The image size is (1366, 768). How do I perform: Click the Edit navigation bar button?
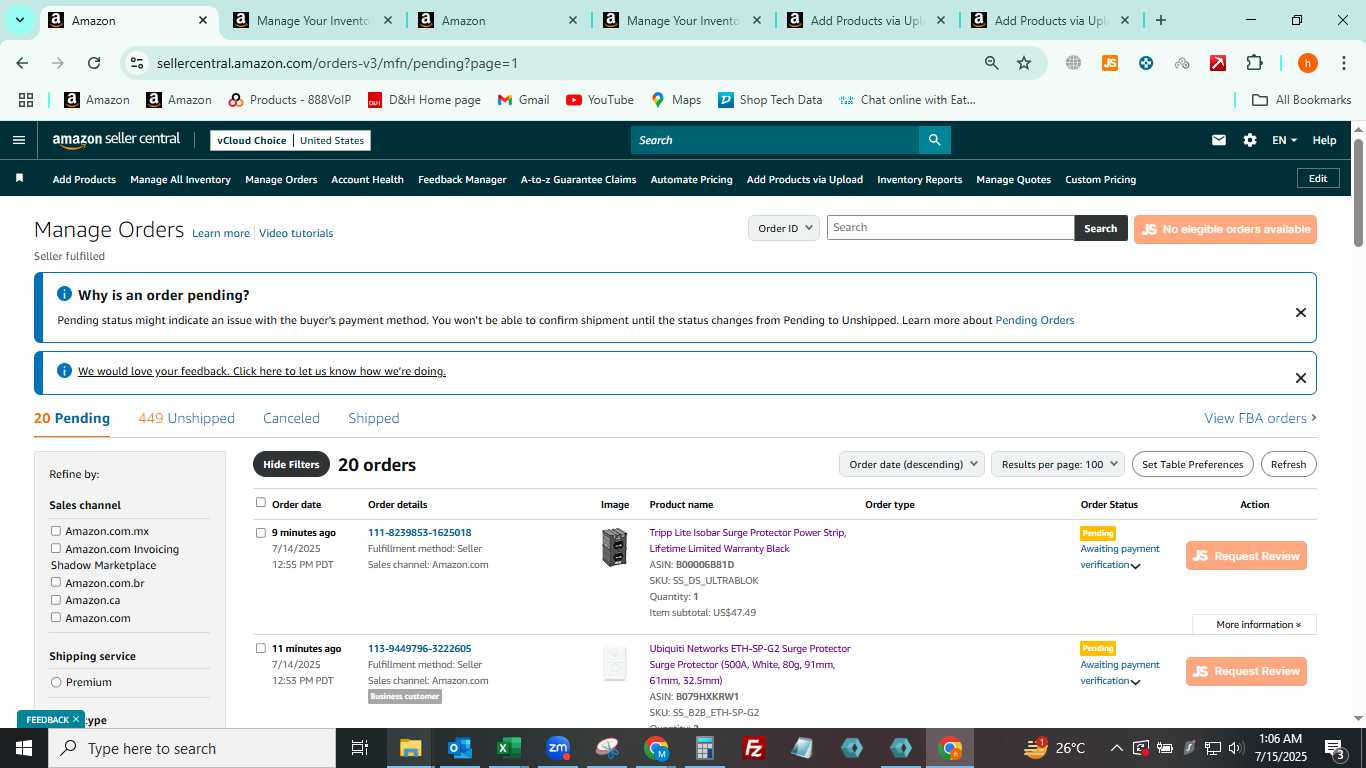[1318, 178]
